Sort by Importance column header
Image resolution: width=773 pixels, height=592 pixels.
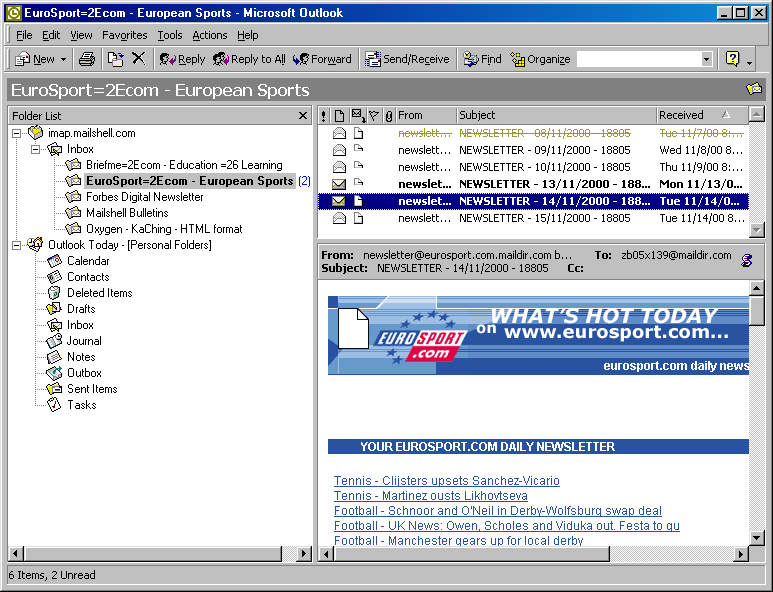tap(323, 116)
